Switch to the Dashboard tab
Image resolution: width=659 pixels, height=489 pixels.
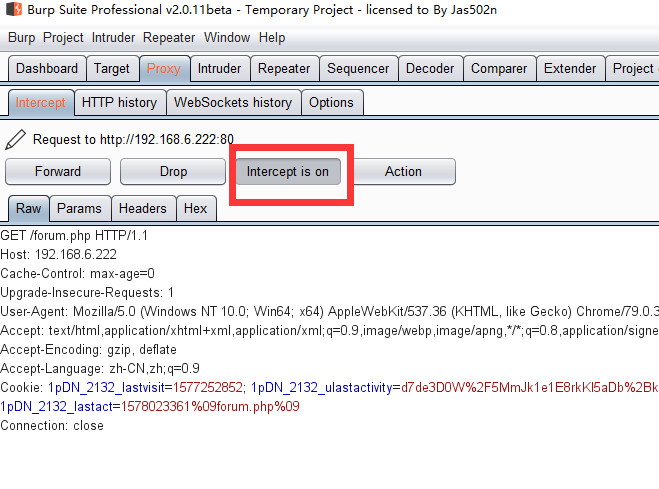coord(47,68)
